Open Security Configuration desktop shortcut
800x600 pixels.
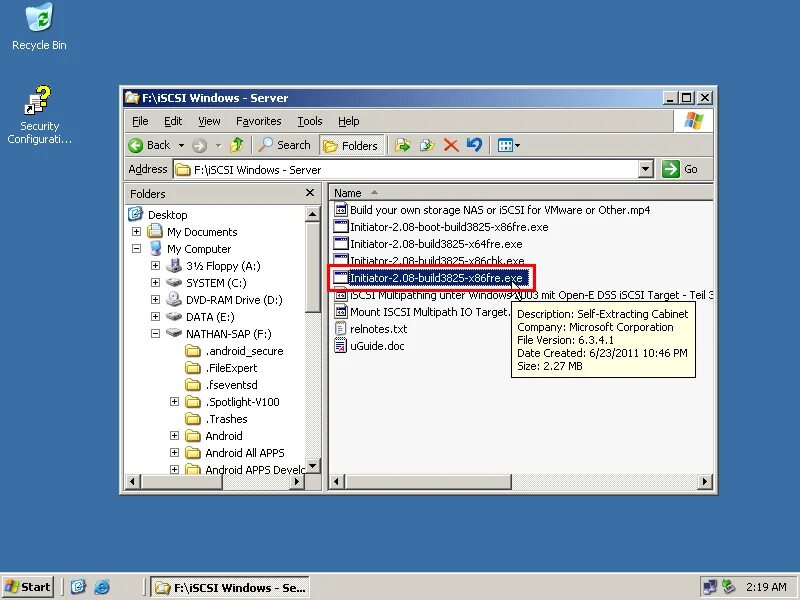39,115
